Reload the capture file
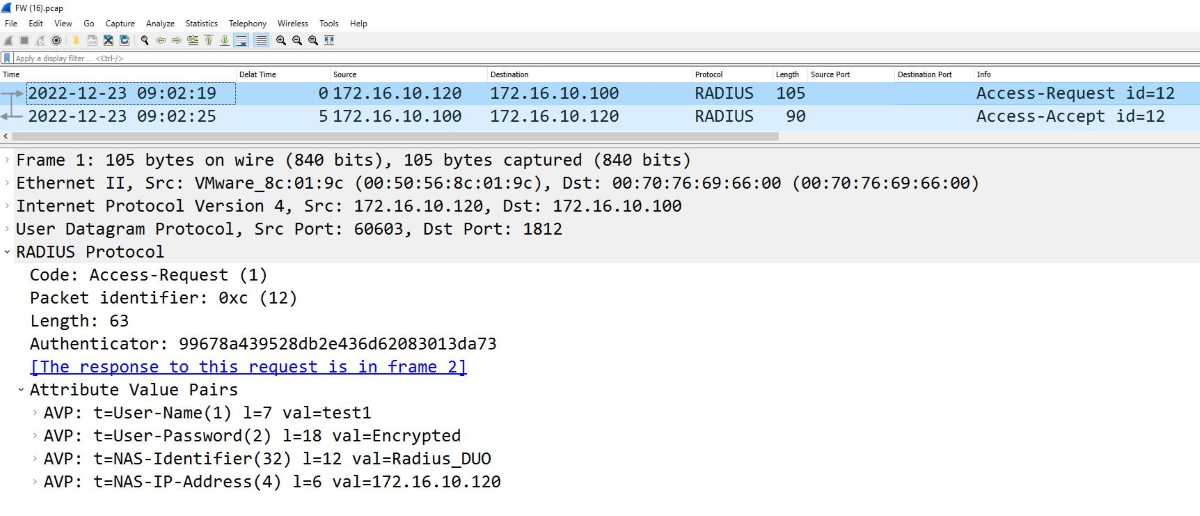 pyautogui.click(x=124, y=40)
